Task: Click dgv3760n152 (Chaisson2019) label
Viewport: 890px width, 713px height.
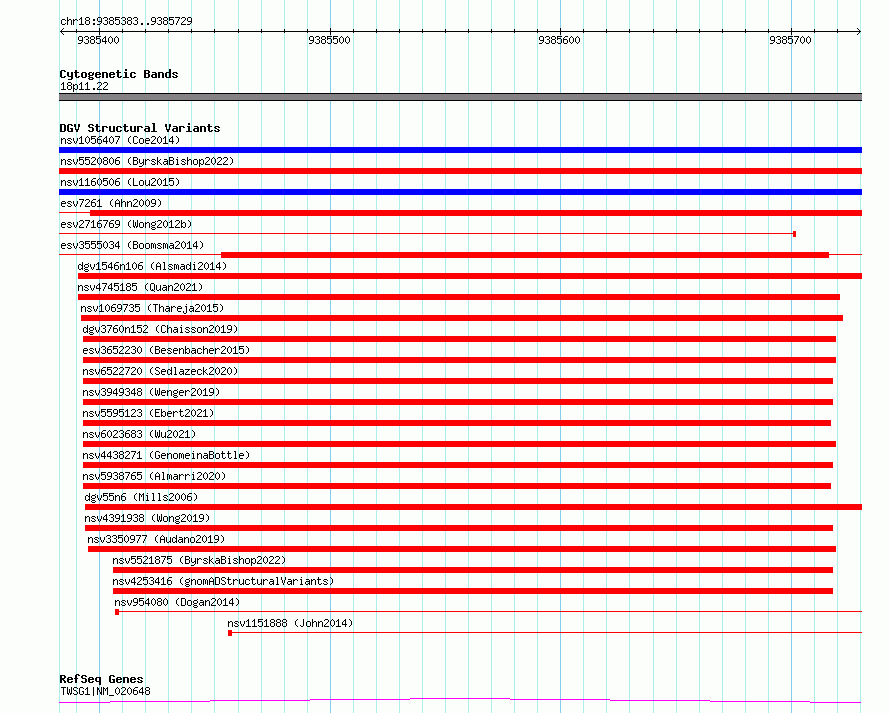Action: point(160,329)
